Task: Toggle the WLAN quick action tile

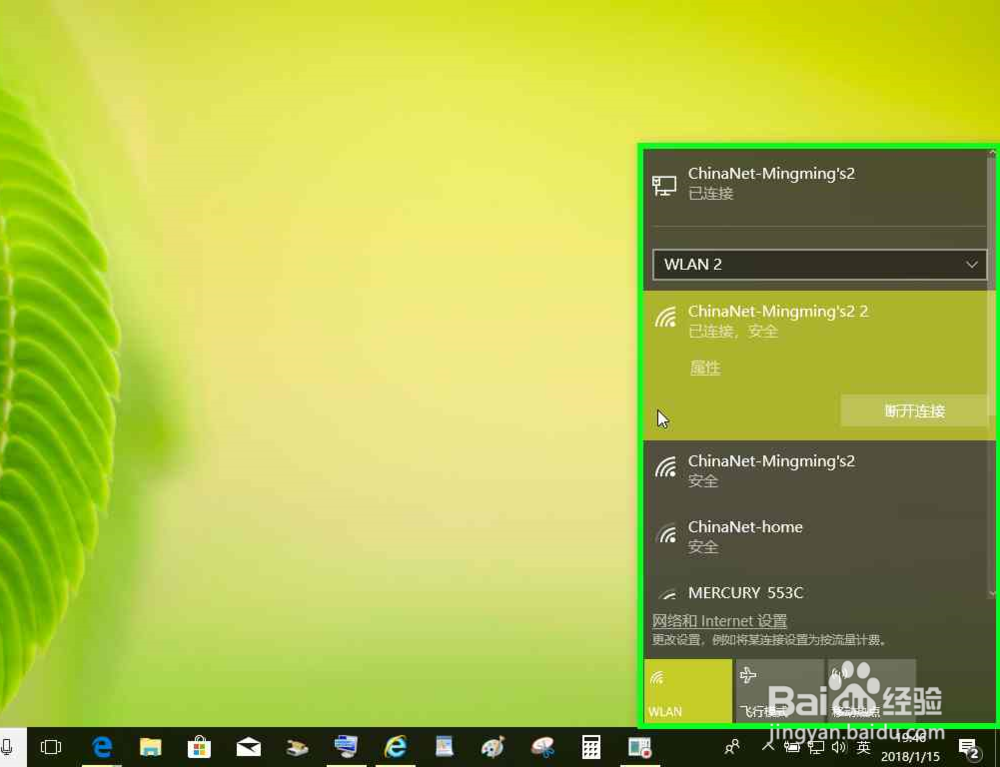Action: pyautogui.click(x=688, y=690)
